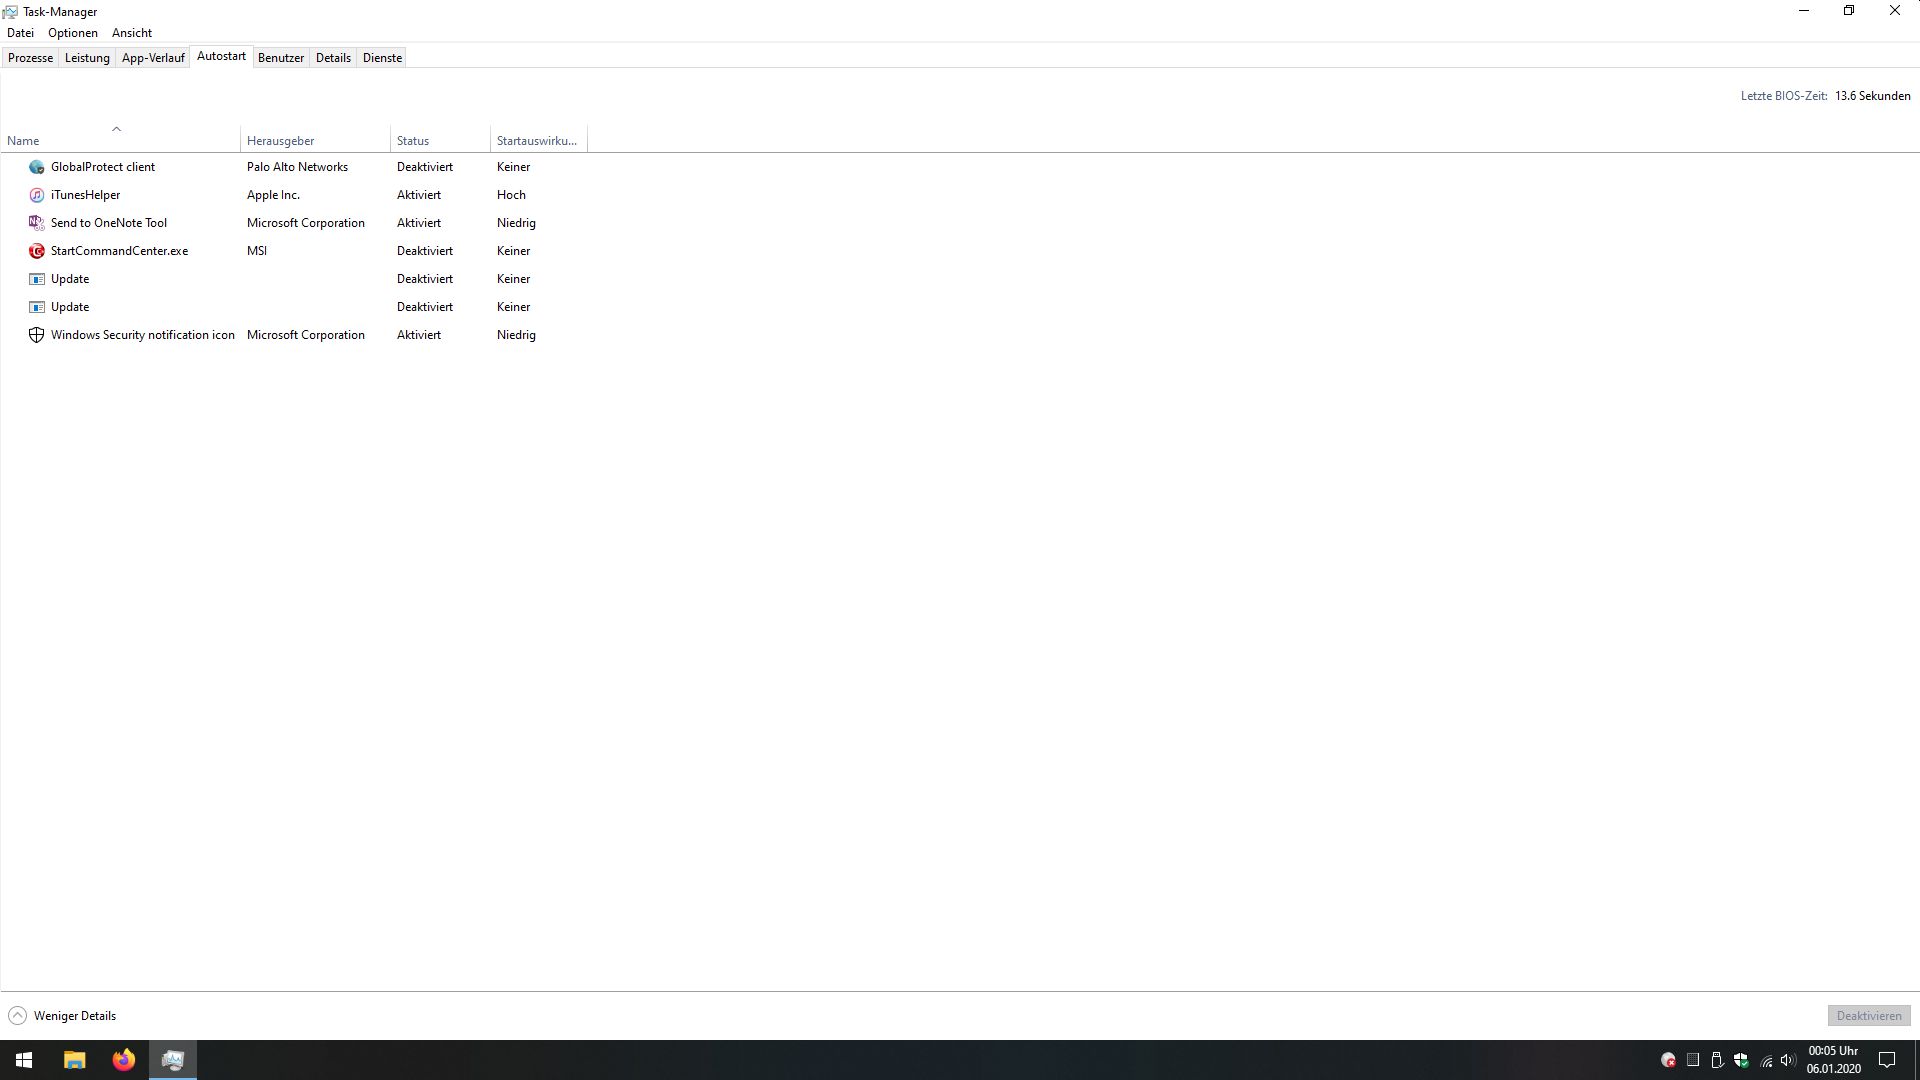Image resolution: width=1920 pixels, height=1080 pixels.
Task: Open Firefox from the taskbar
Action: point(123,1060)
